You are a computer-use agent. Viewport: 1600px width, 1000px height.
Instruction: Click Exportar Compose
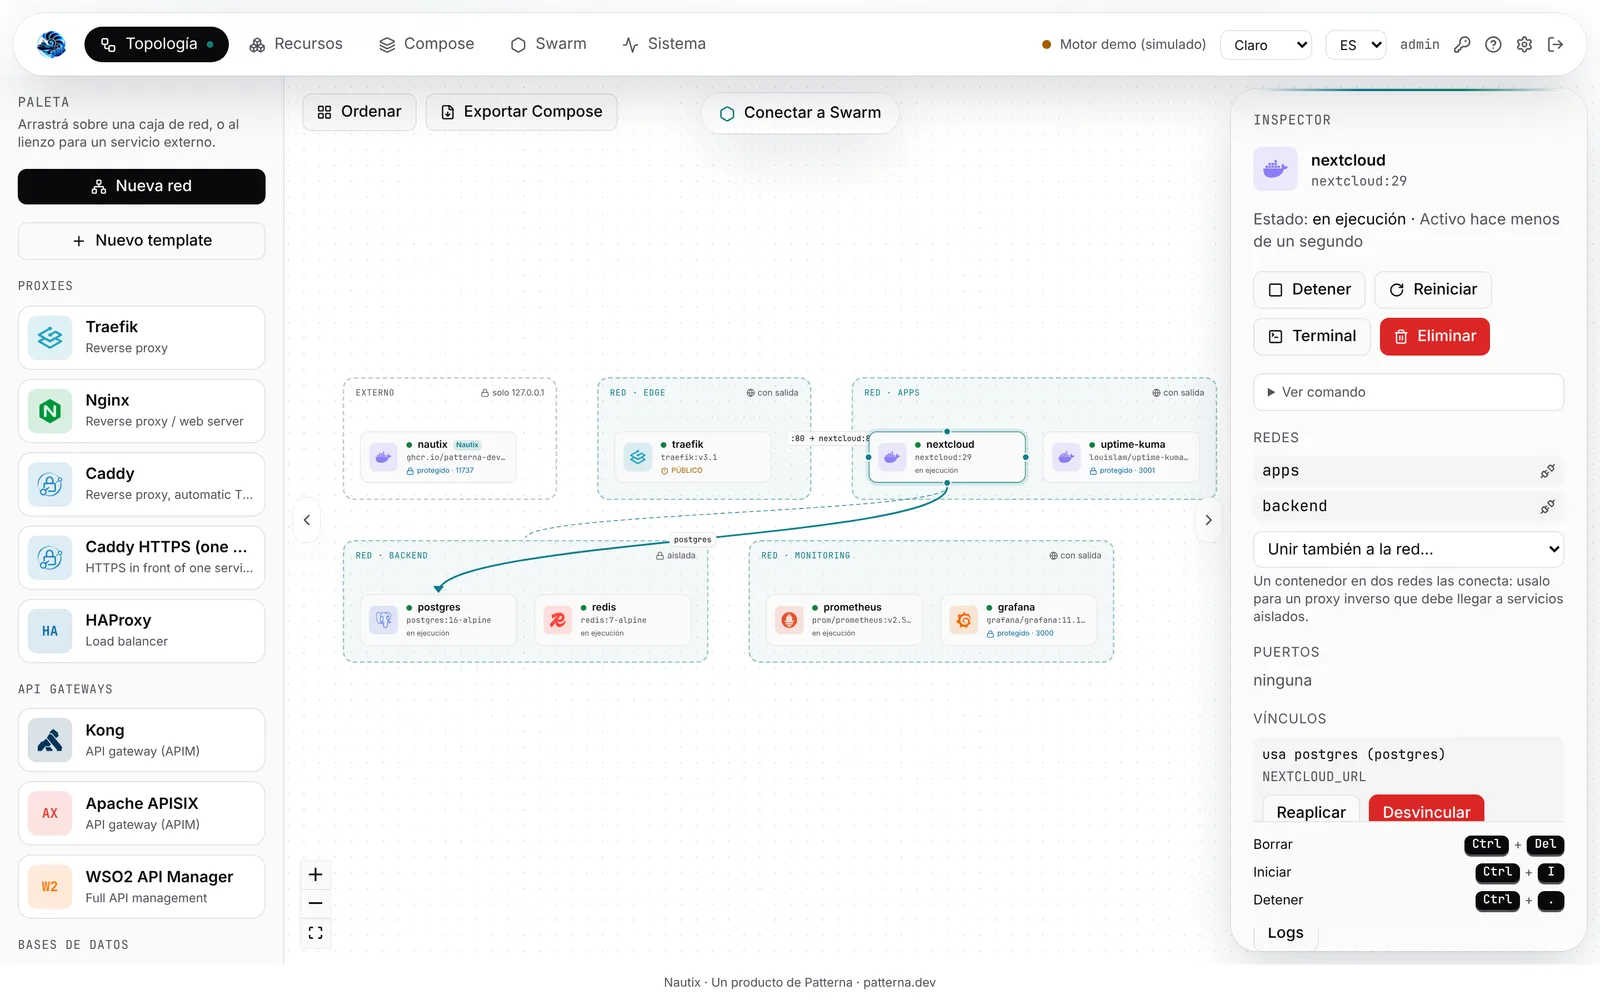[x=521, y=112]
